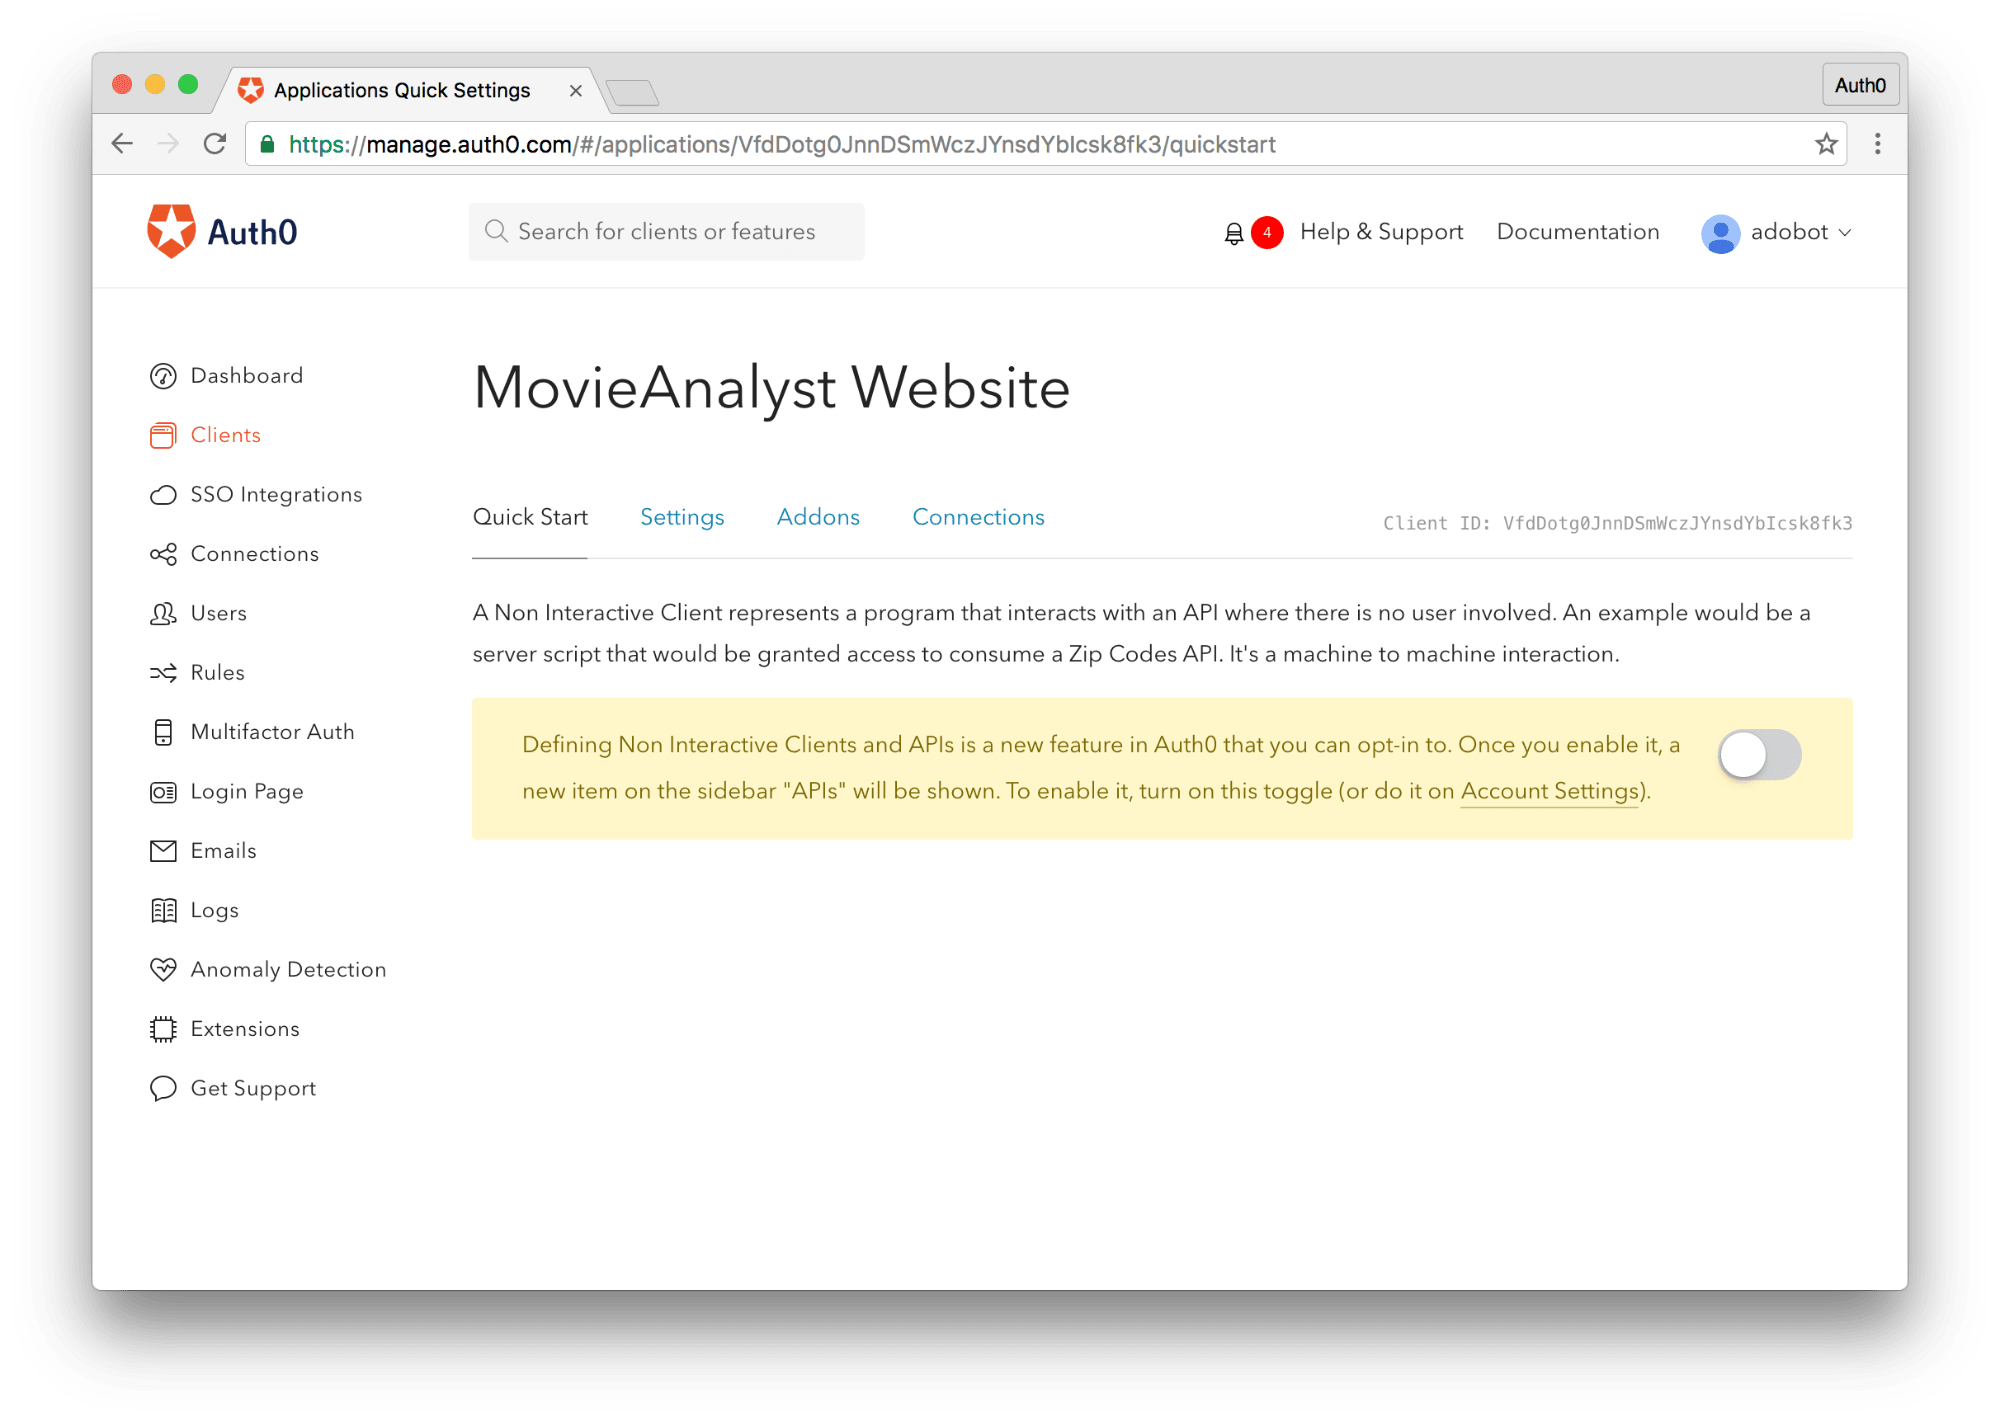Viewport: 2000px width, 1422px height.
Task: Open the Get Support chat bubble icon
Action: pyautogui.click(x=163, y=1088)
